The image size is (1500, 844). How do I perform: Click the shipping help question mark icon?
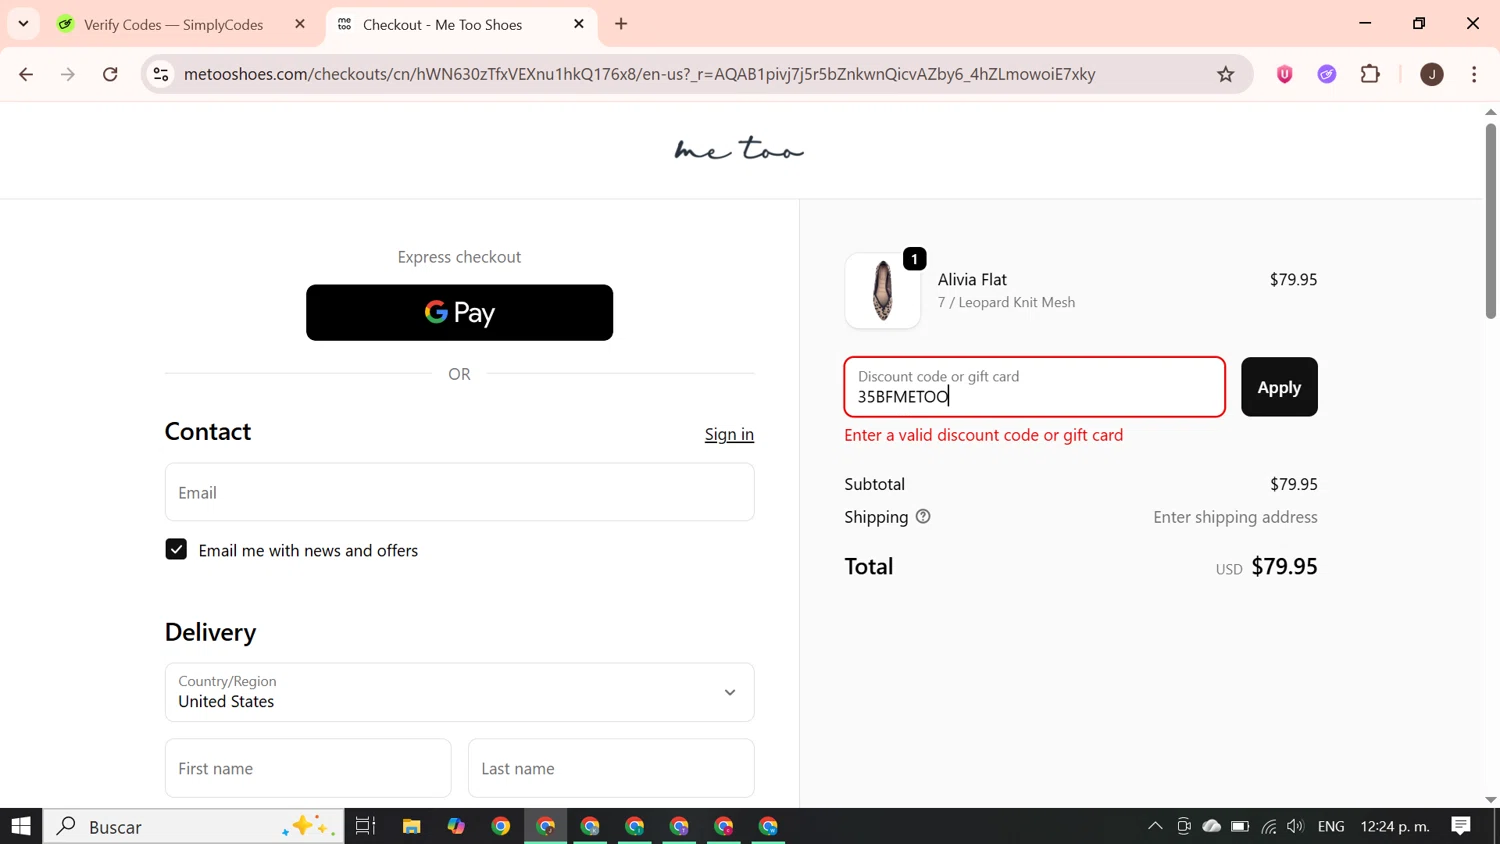pos(923,517)
